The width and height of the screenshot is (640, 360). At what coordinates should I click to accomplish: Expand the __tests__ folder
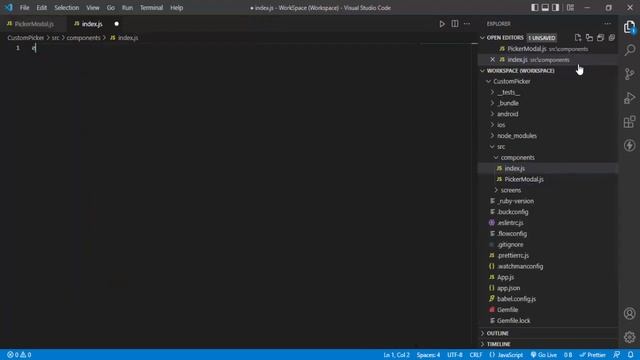coord(492,92)
